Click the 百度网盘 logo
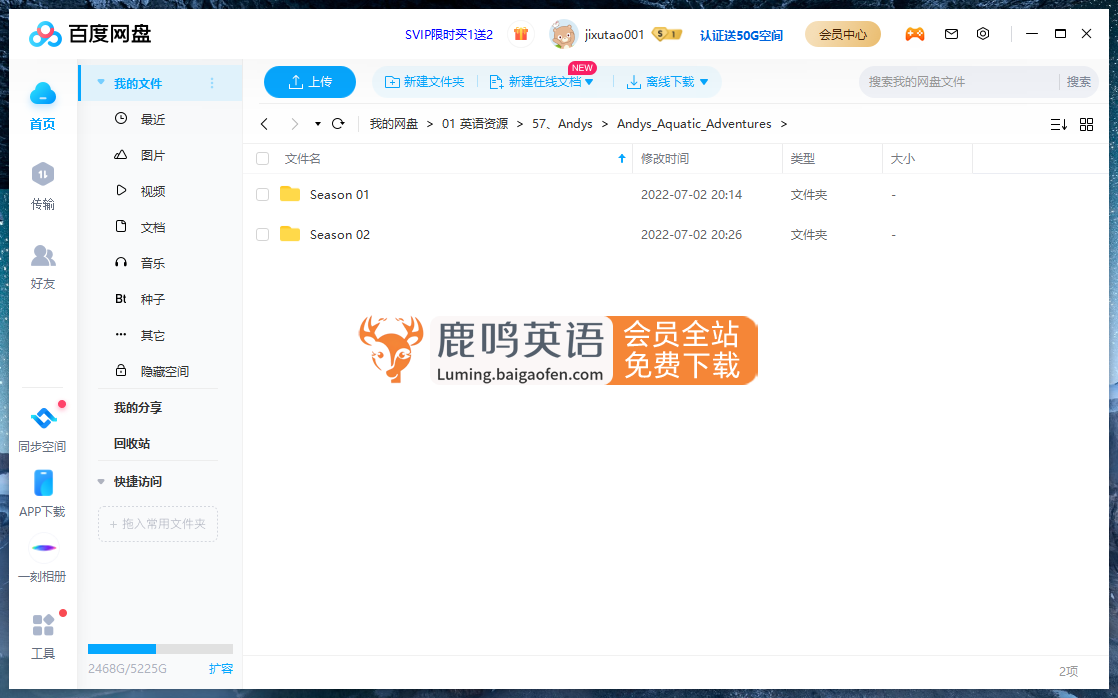This screenshot has height=698, width=1118. pyautogui.click(x=90, y=34)
